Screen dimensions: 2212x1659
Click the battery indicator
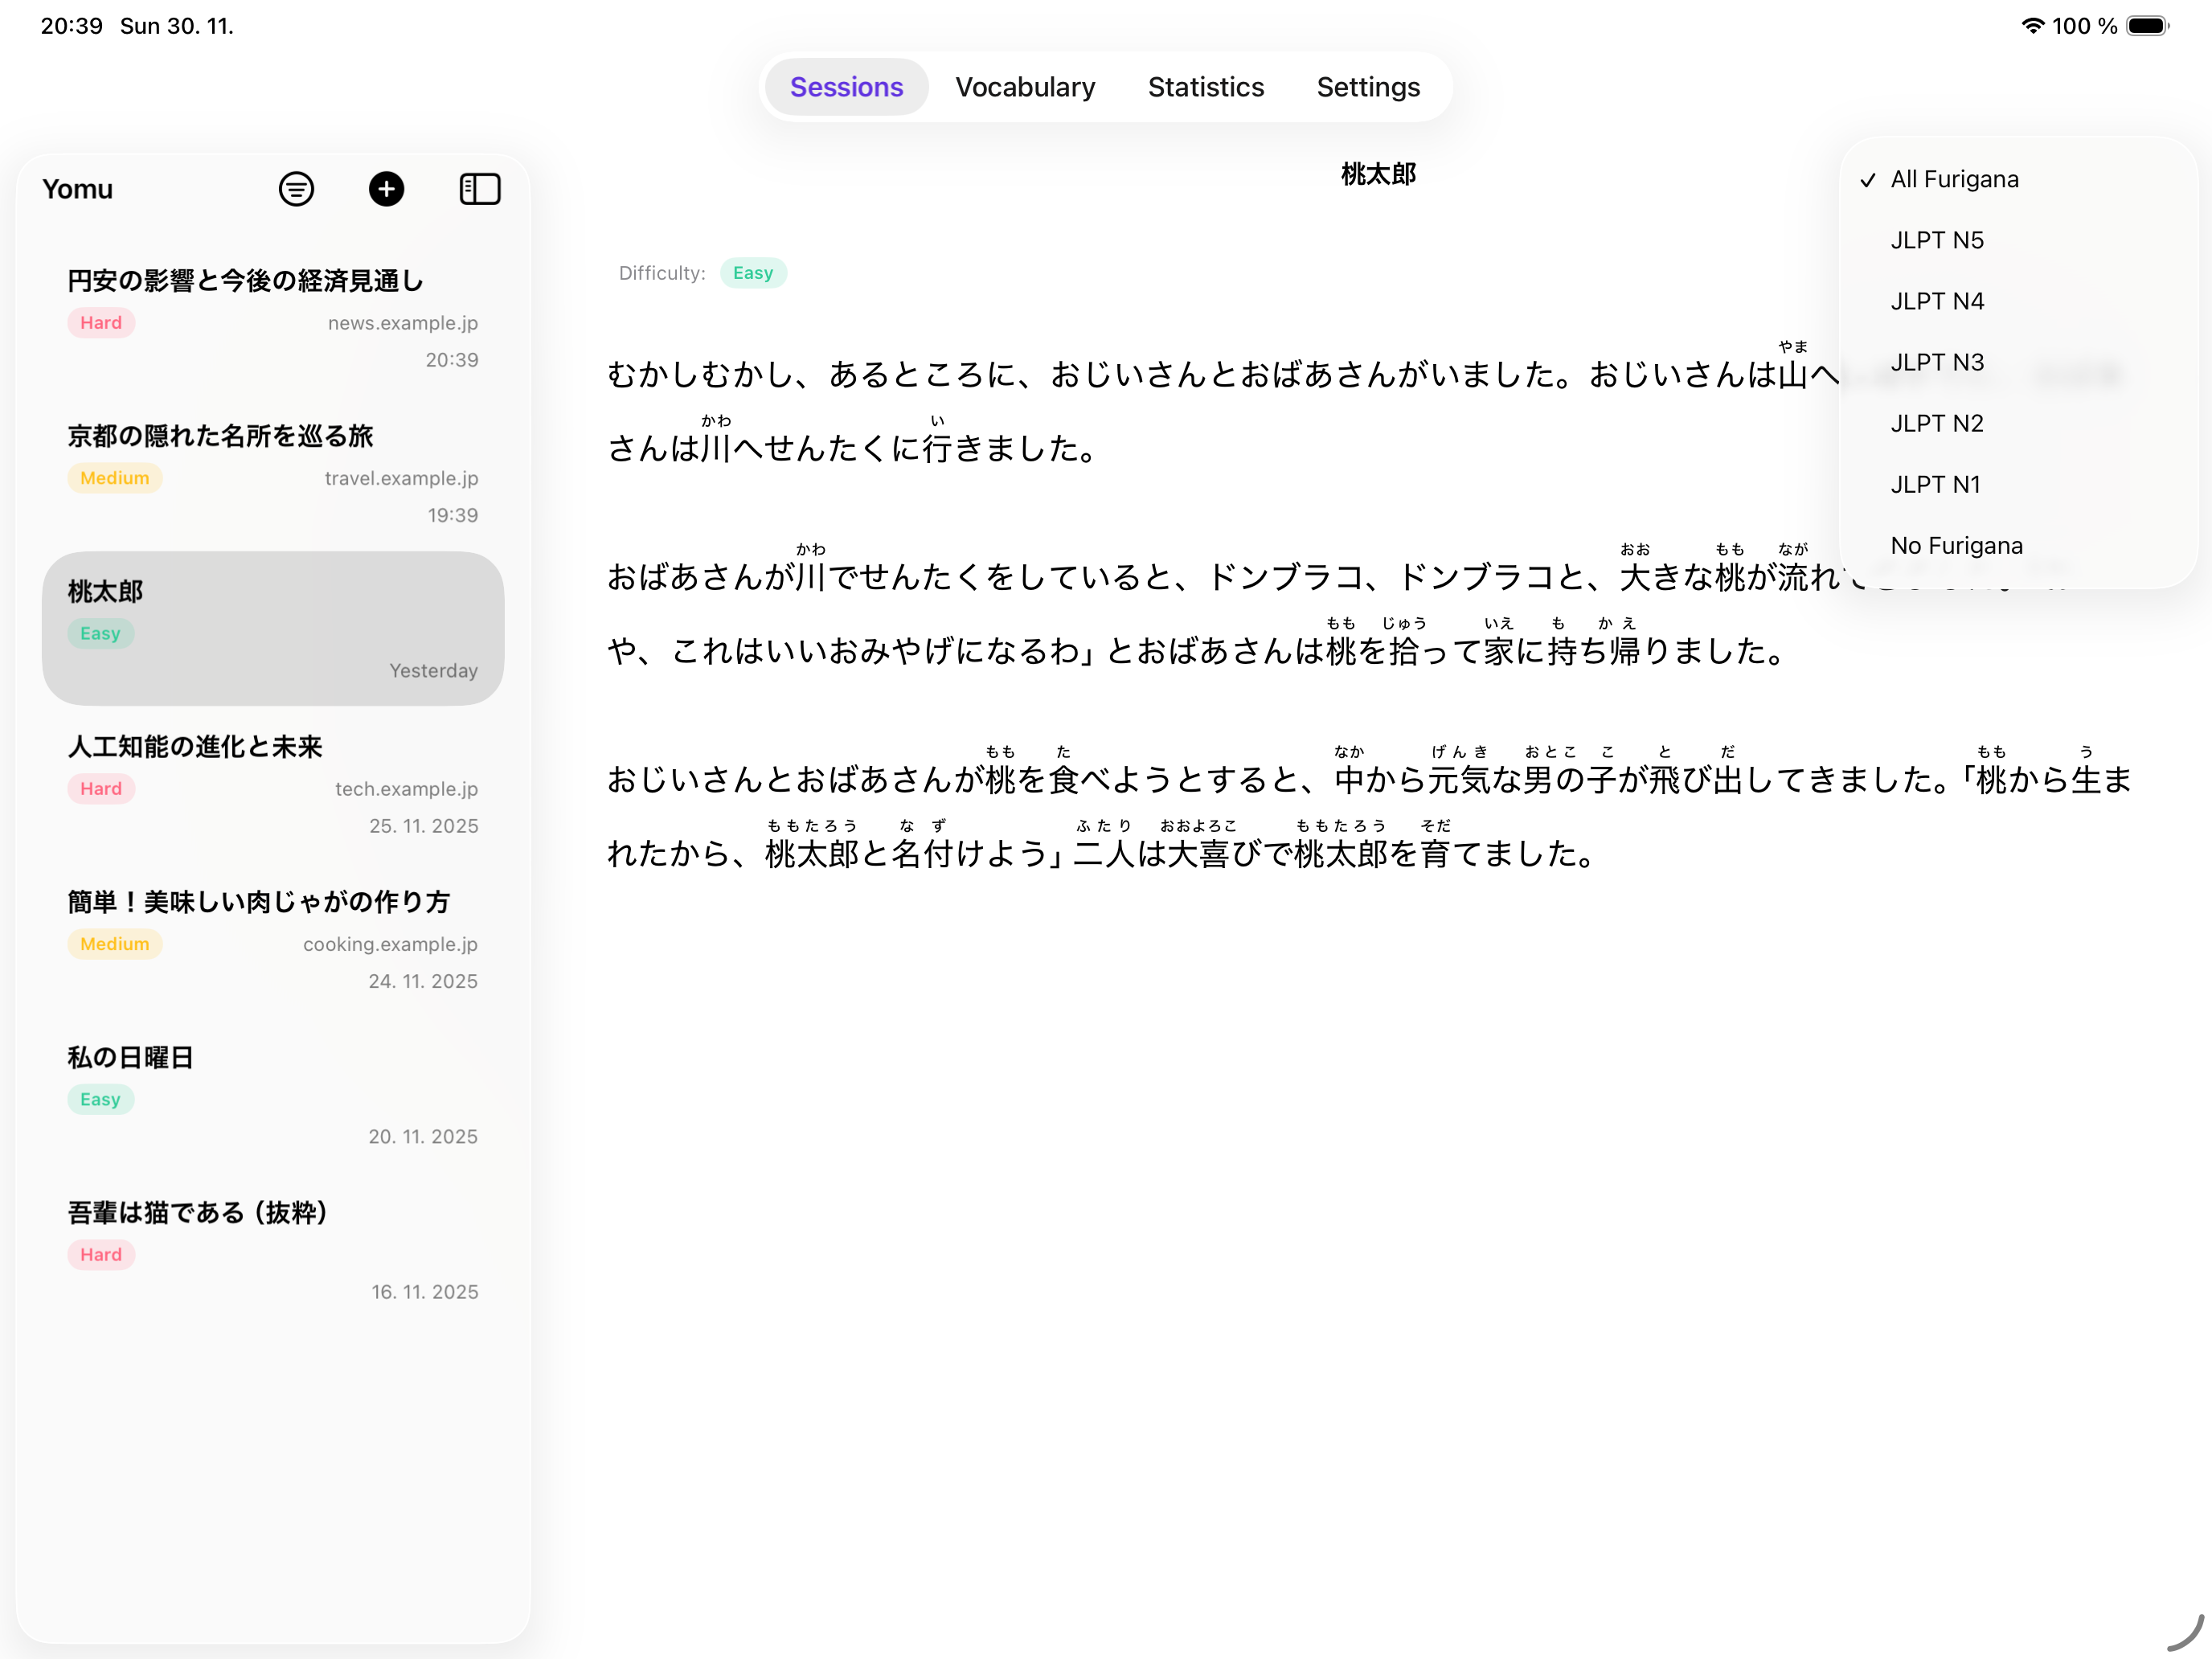tap(2146, 26)
